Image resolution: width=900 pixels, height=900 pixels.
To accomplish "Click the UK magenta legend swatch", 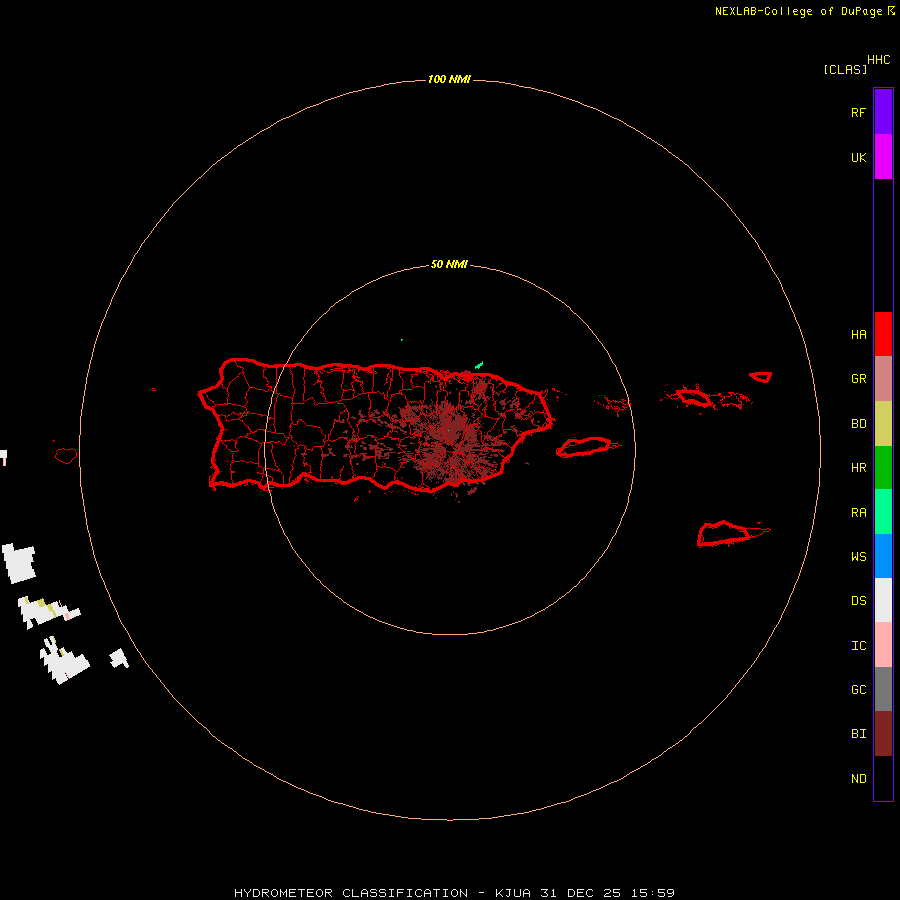I will click(883, 157).
